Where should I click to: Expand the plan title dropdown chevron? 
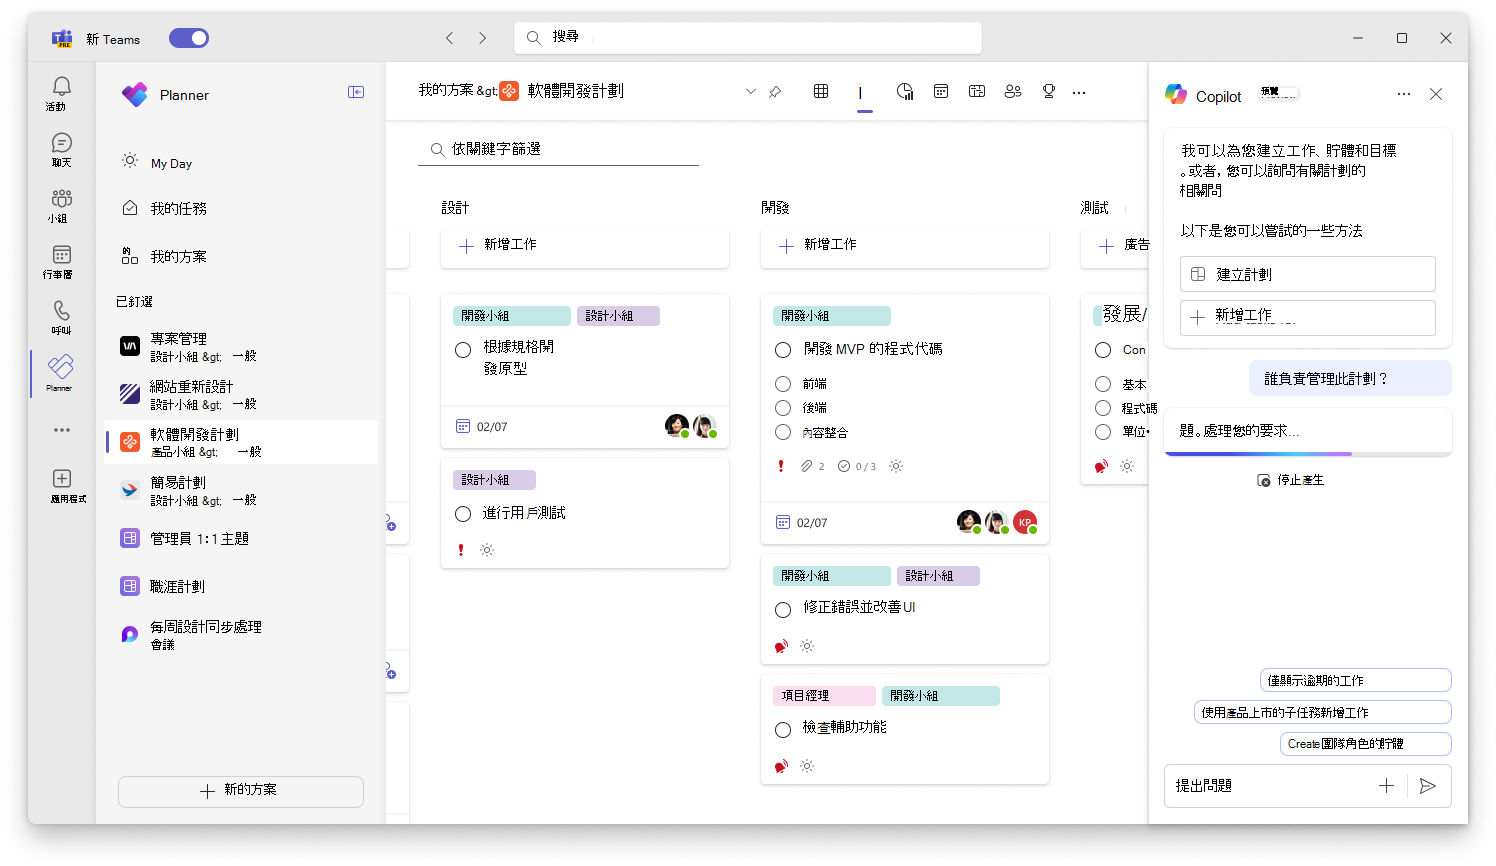(x=751, y=91)
